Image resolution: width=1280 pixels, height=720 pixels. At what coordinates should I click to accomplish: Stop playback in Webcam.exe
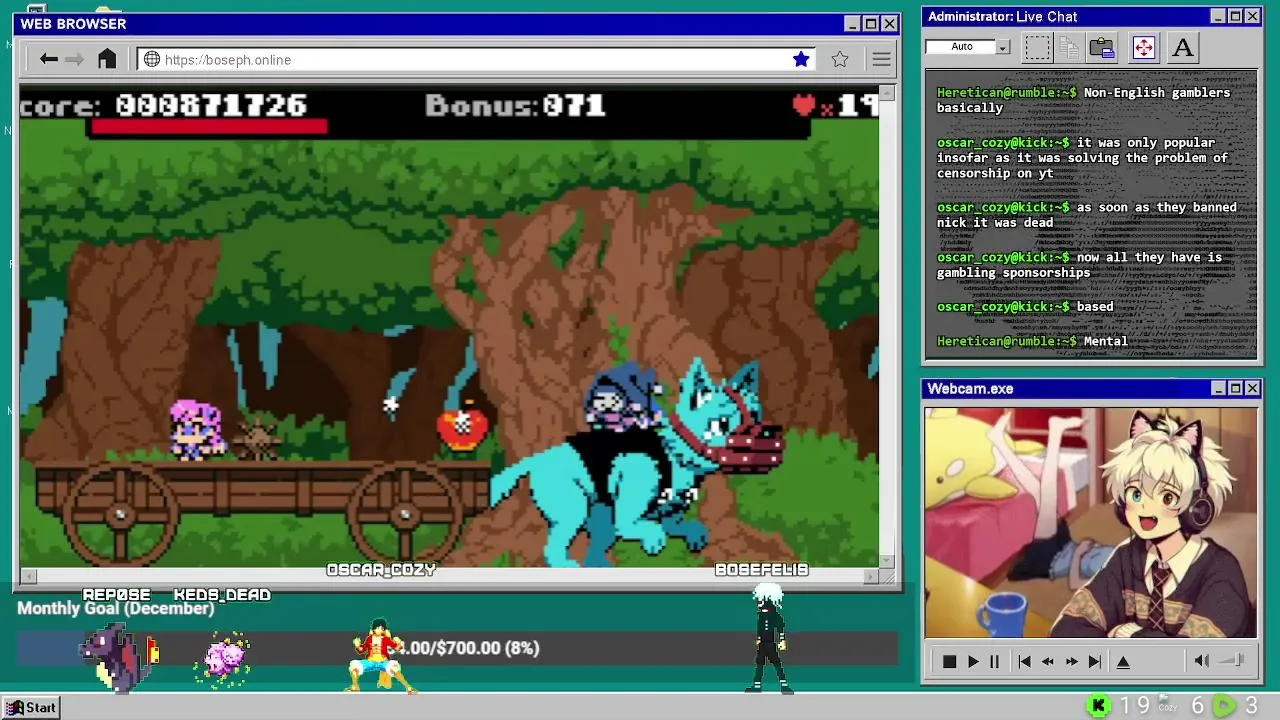(949, 661)
